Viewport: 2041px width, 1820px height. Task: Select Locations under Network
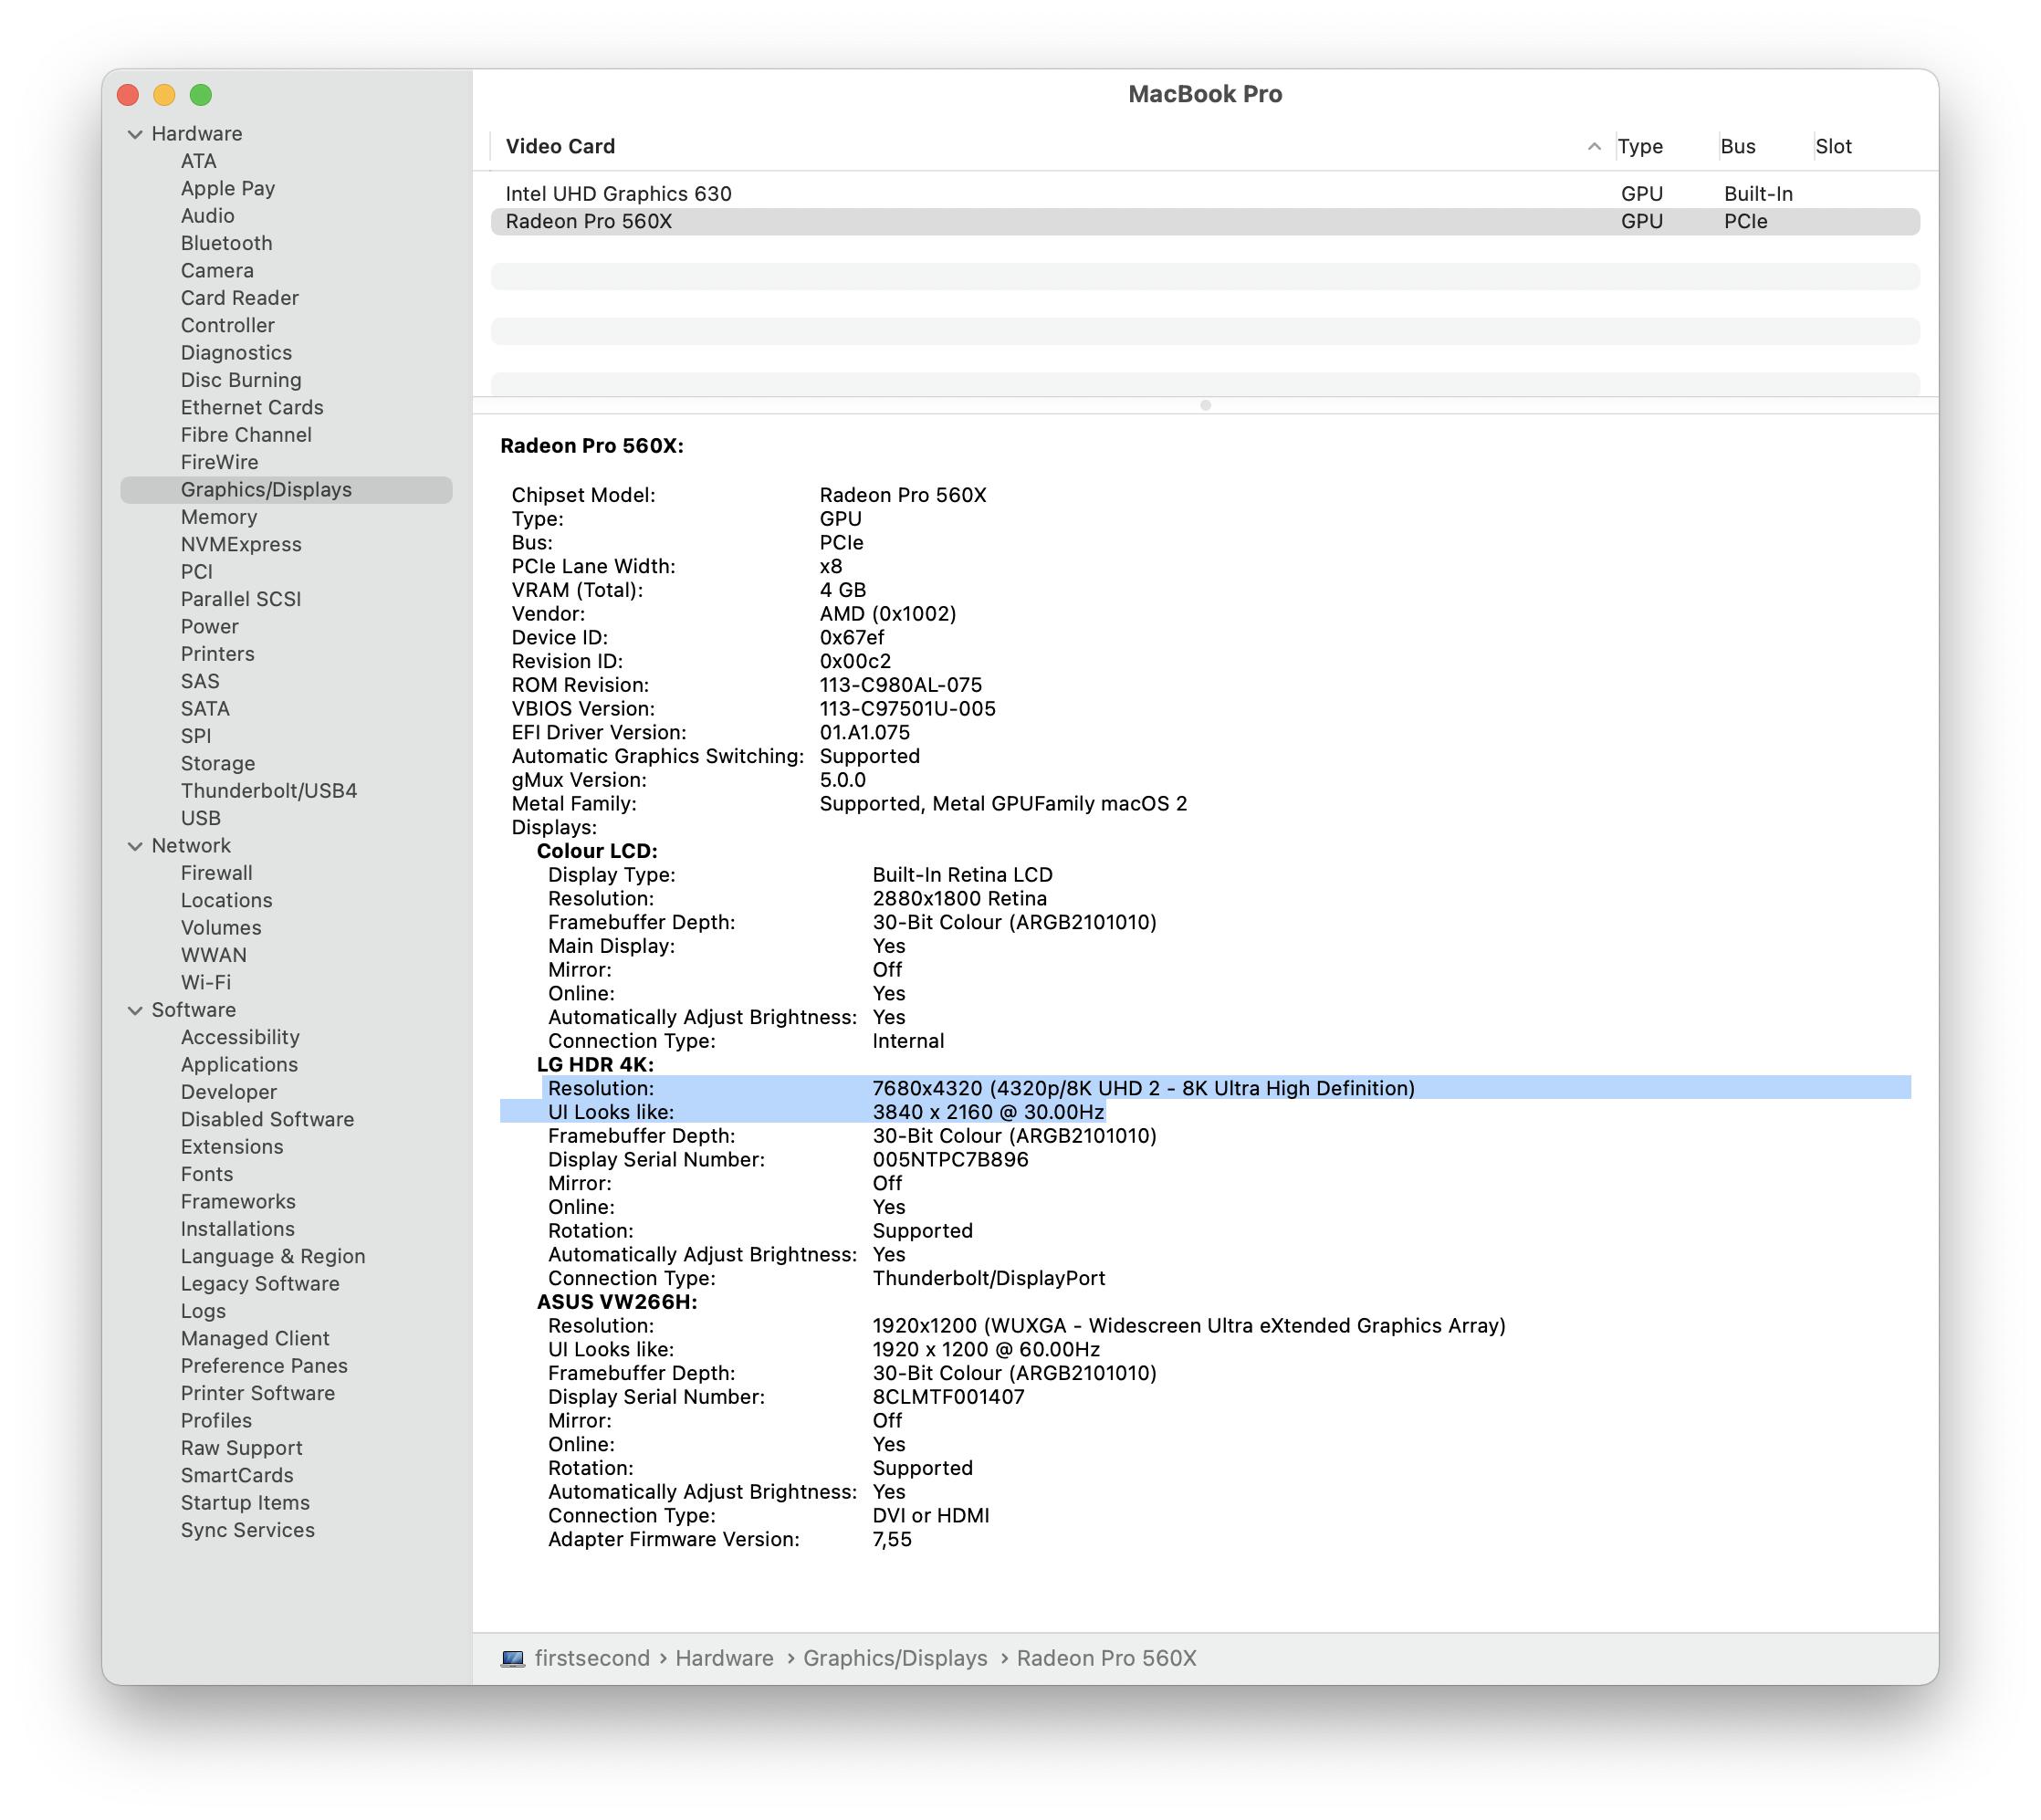(226, 901)
